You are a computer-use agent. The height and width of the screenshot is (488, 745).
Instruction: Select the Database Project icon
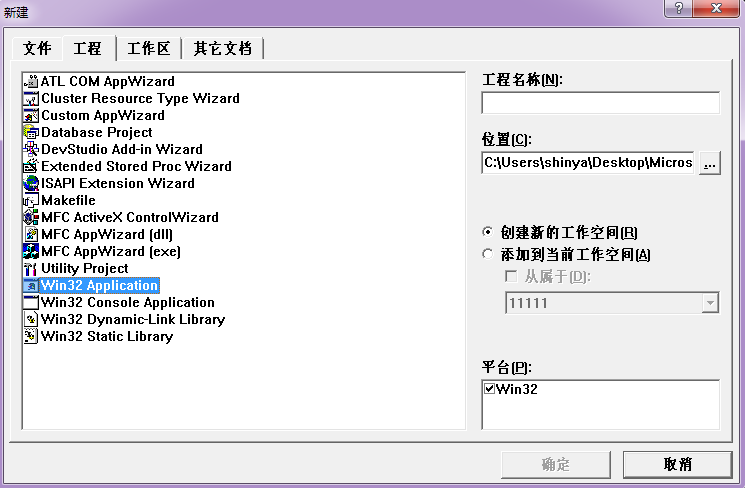click(31, 133)
